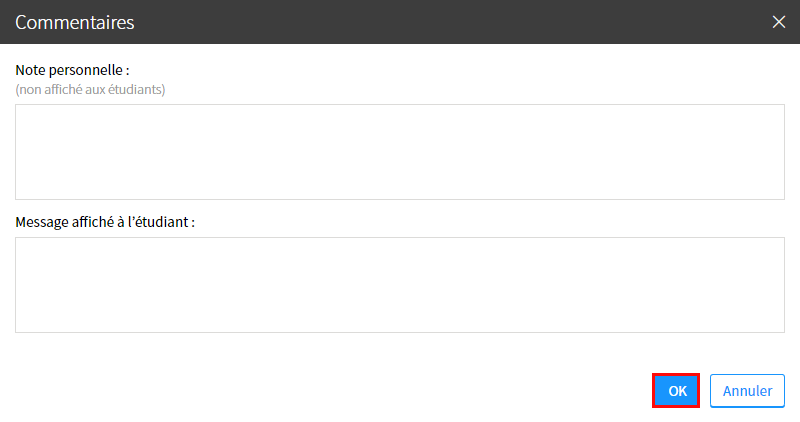Click the cross icon in the title bar
800x422 pixels.
coord(779,22)
